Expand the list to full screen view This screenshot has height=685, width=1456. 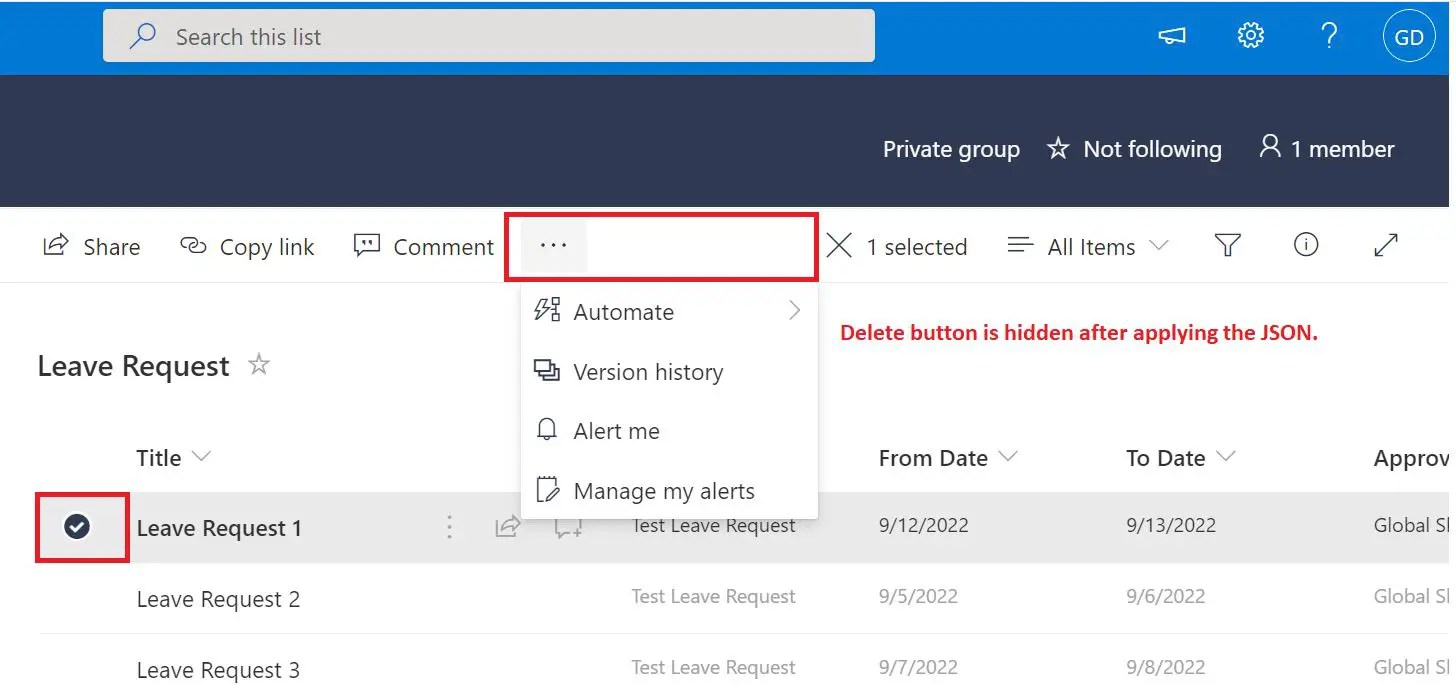pyautogui.click(x=1386, y=245)
